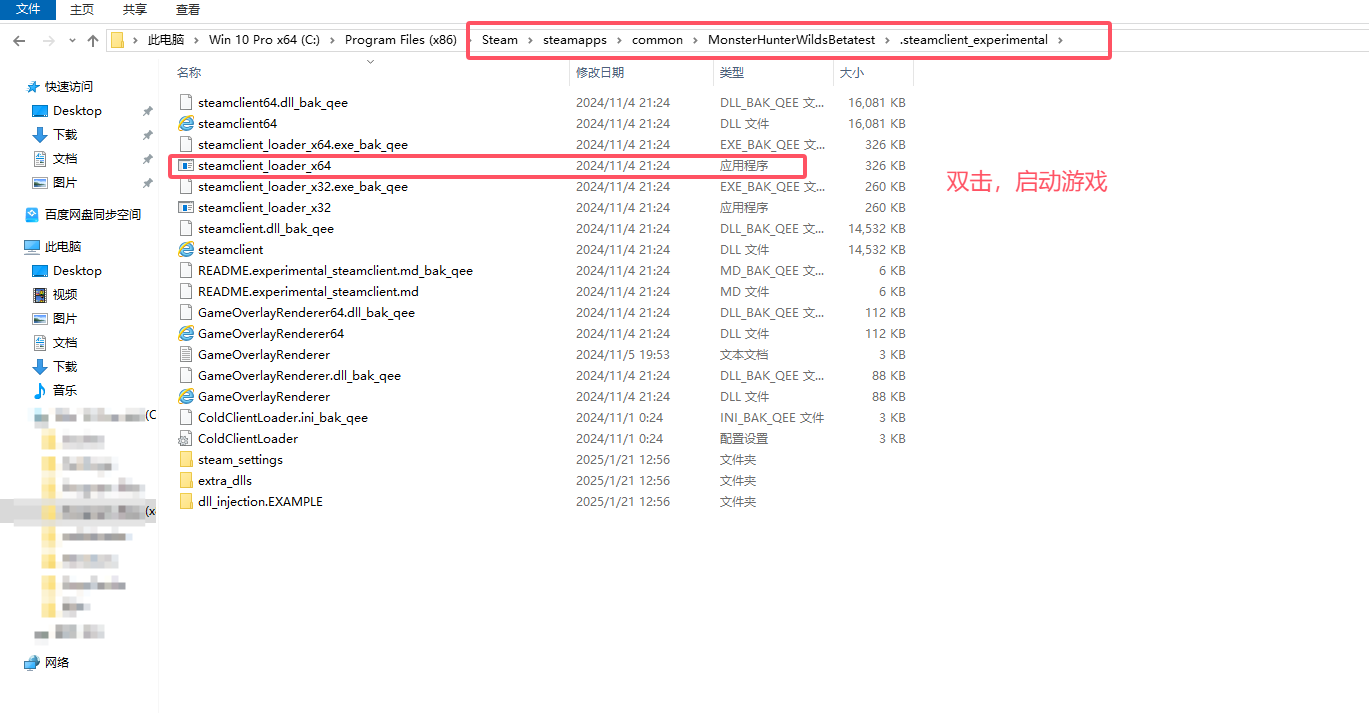Select the steamclient64.dll_bak_qee file icon
The width and height of the screenshot is (1369, 713).
[x=186, y=103]
